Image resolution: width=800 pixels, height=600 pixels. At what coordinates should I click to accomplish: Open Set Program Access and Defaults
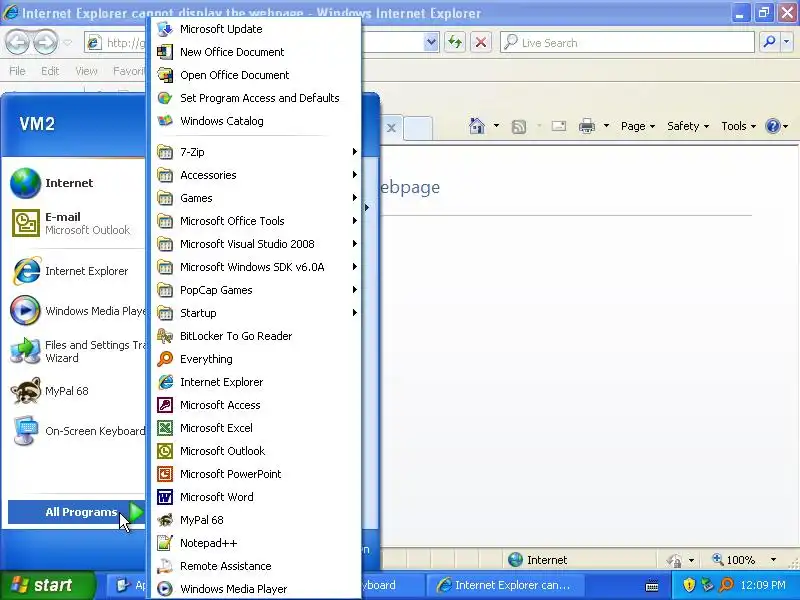(x=256, y=98)
